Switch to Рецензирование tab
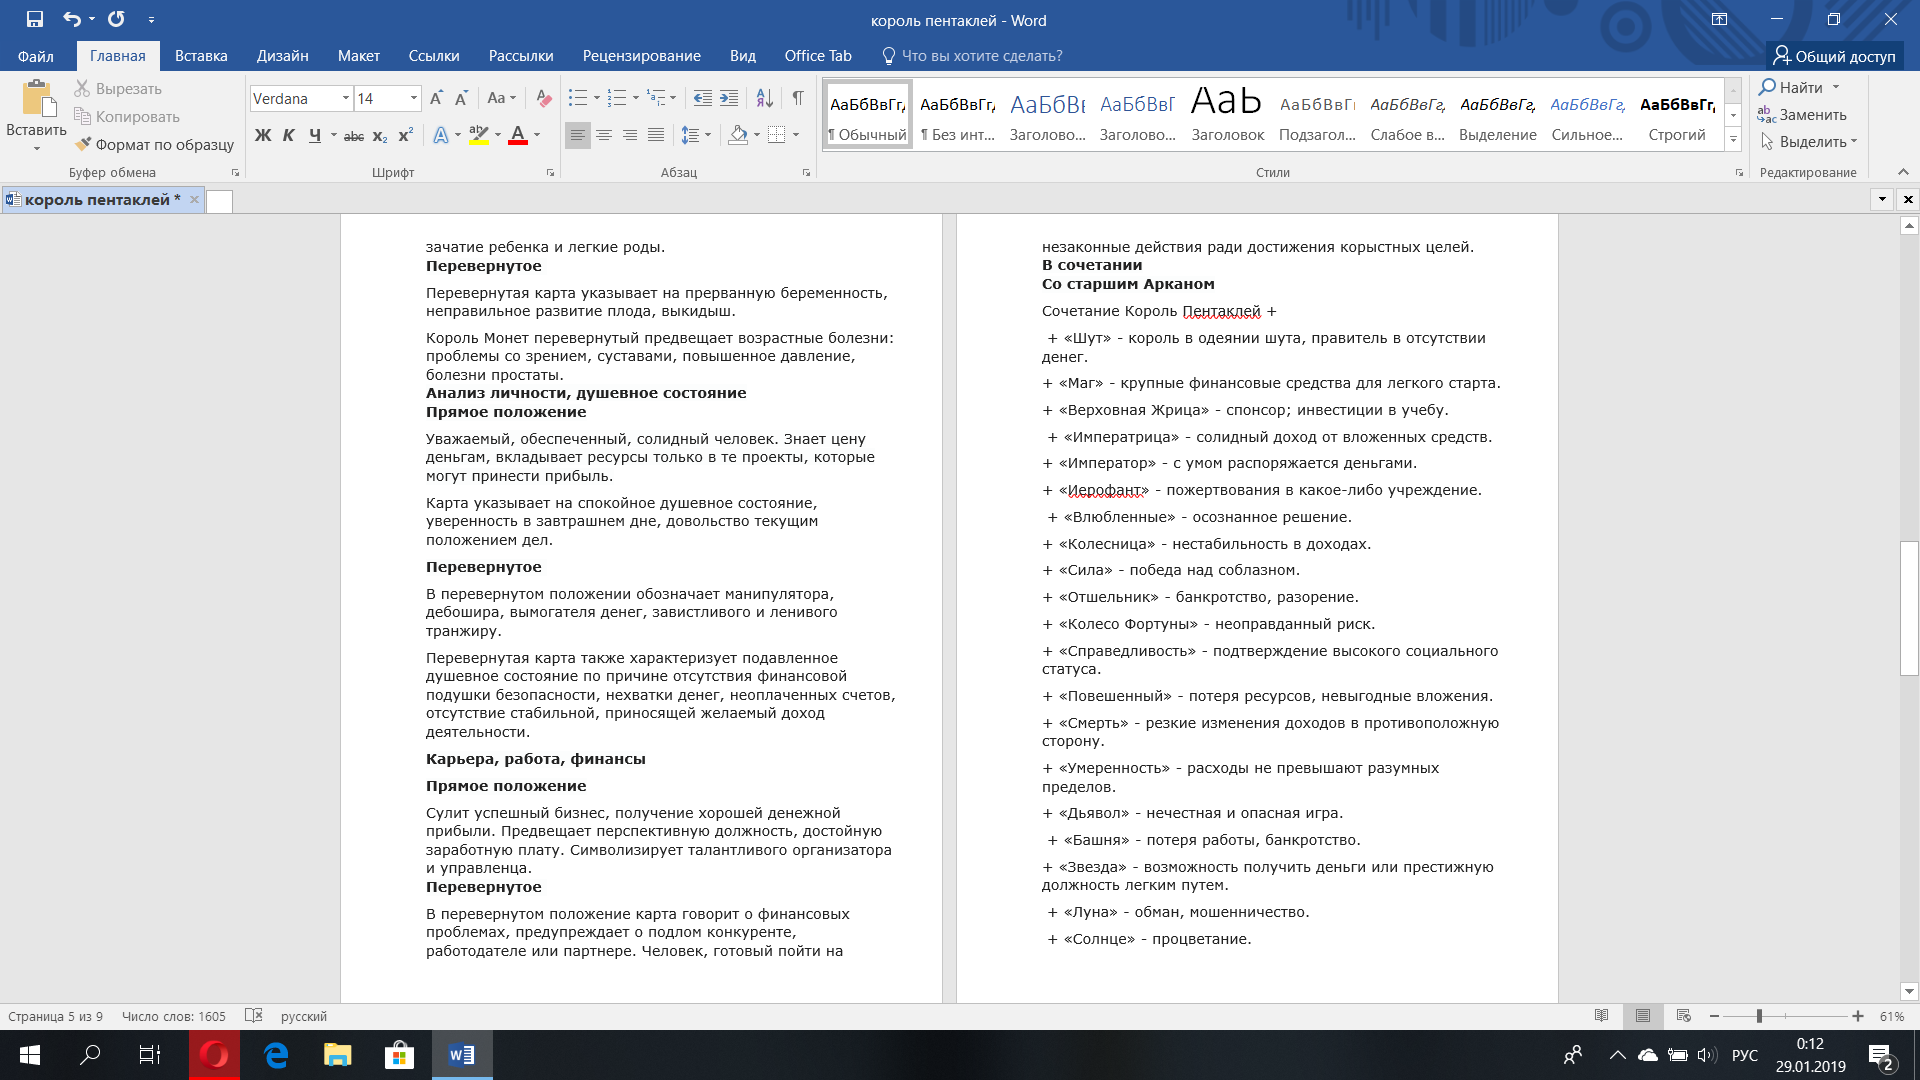Screen dimensions: 1920x1080 (641, 56)
